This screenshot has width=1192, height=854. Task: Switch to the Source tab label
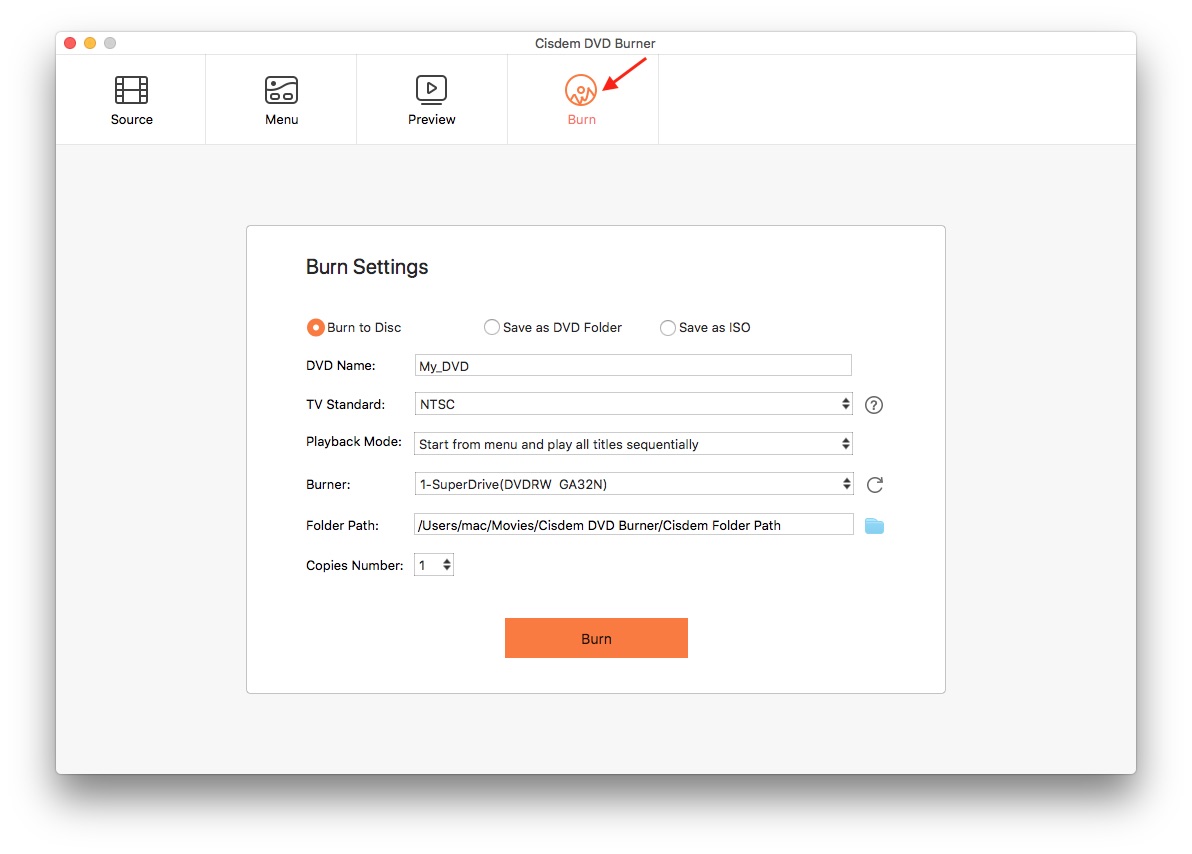point(131,119)
